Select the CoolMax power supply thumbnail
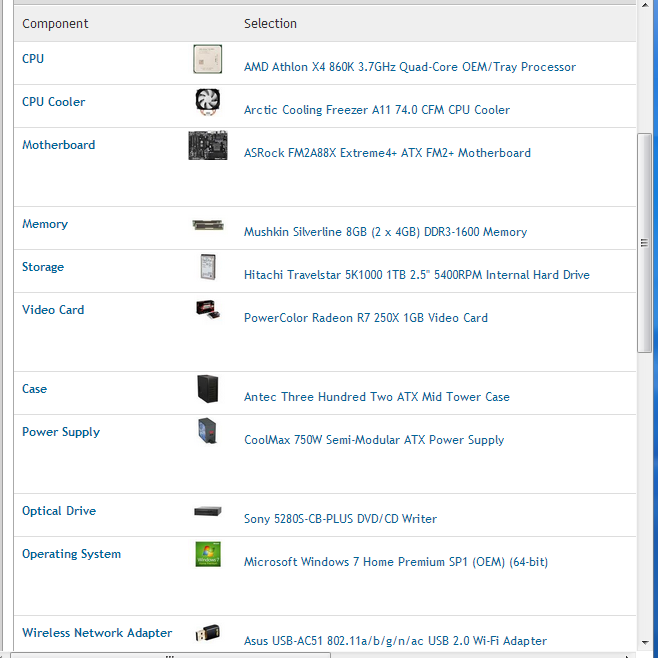 207,432
